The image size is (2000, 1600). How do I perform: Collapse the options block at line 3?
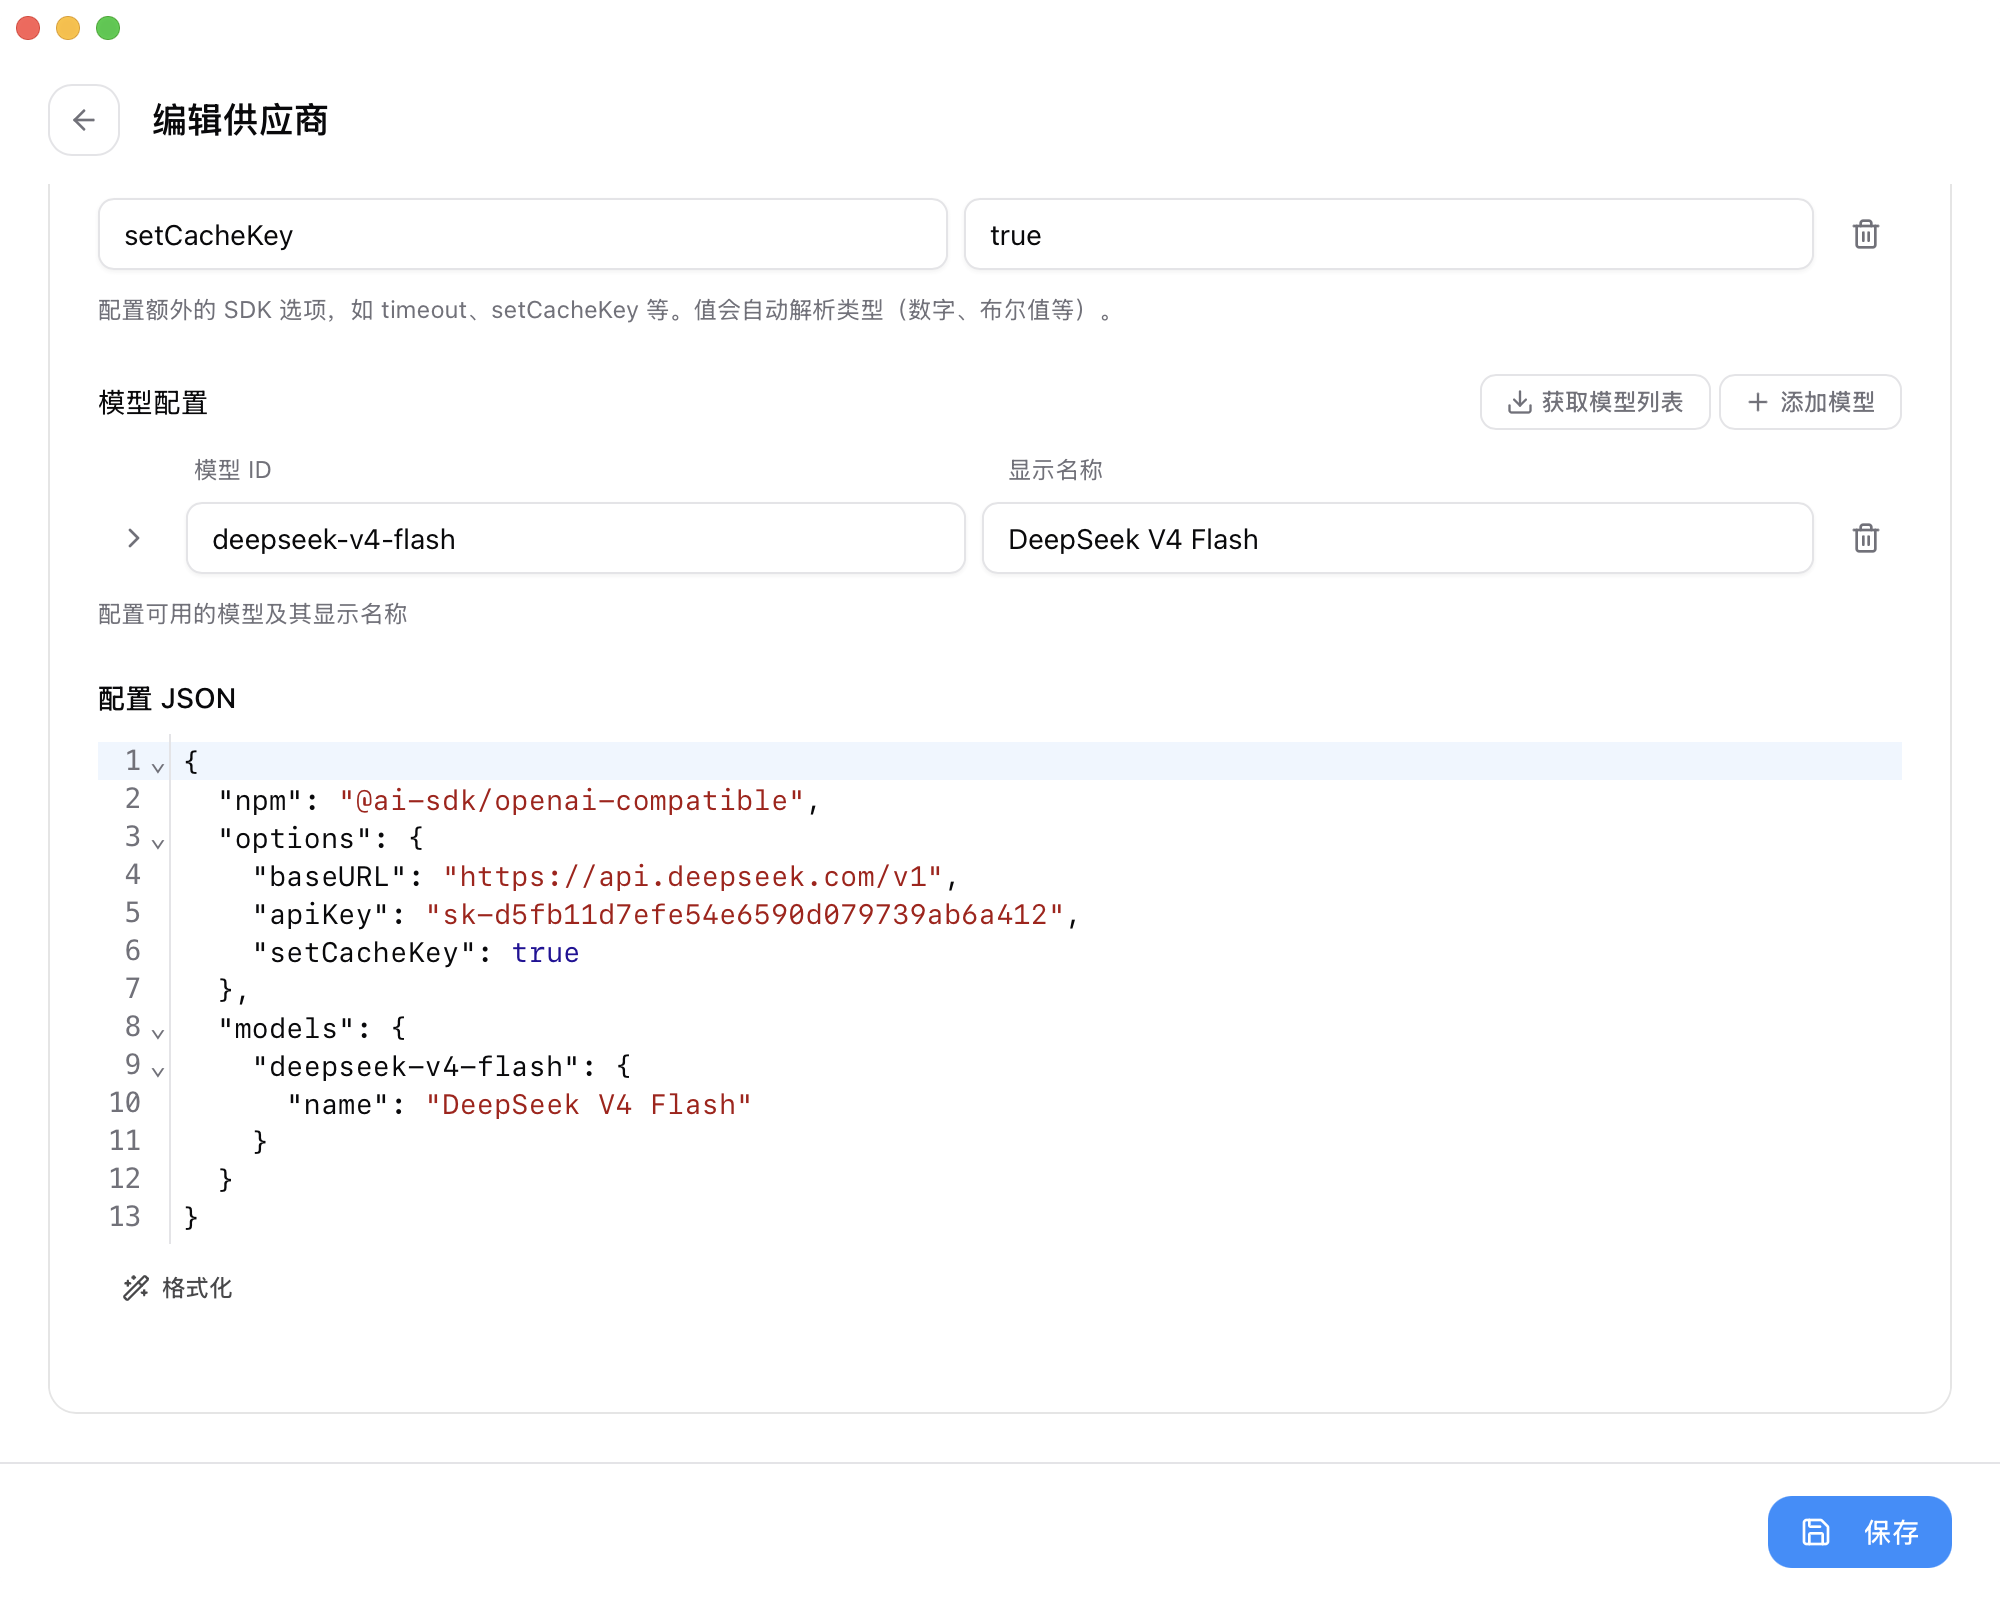click(158, 843)
